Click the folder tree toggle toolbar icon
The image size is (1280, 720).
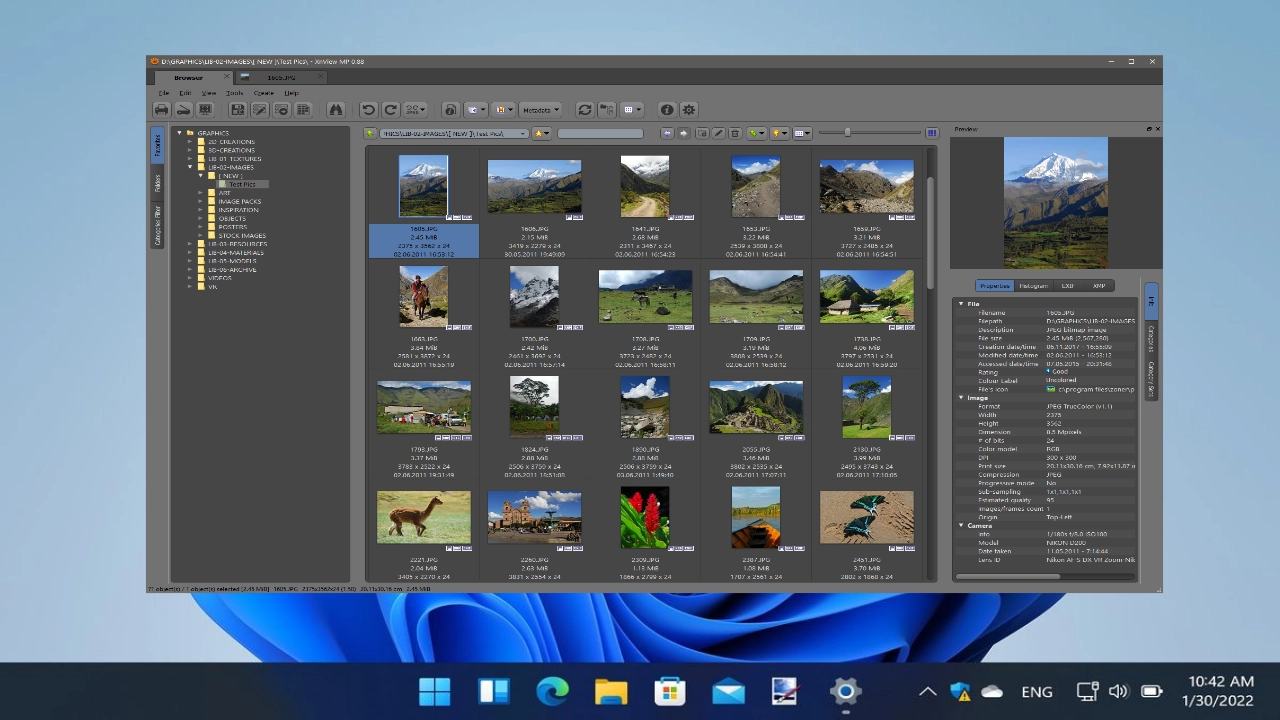coord(606,110)
